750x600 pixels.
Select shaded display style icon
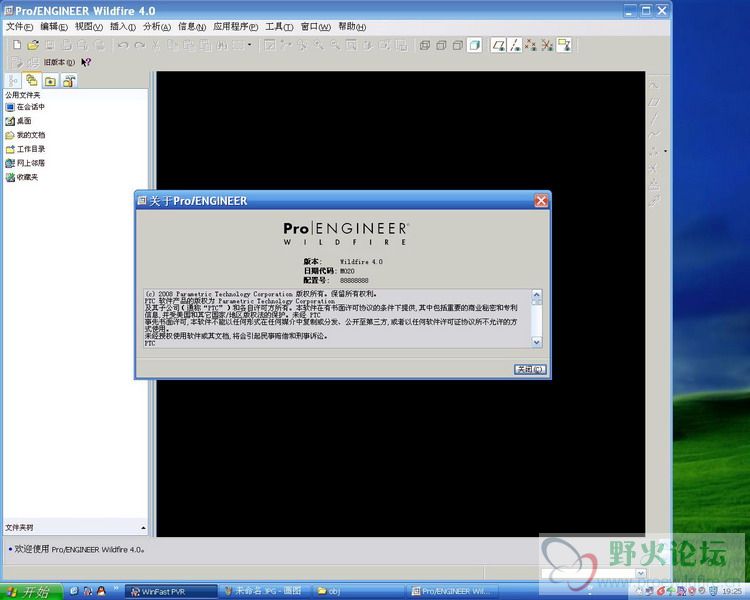(474, 45)
